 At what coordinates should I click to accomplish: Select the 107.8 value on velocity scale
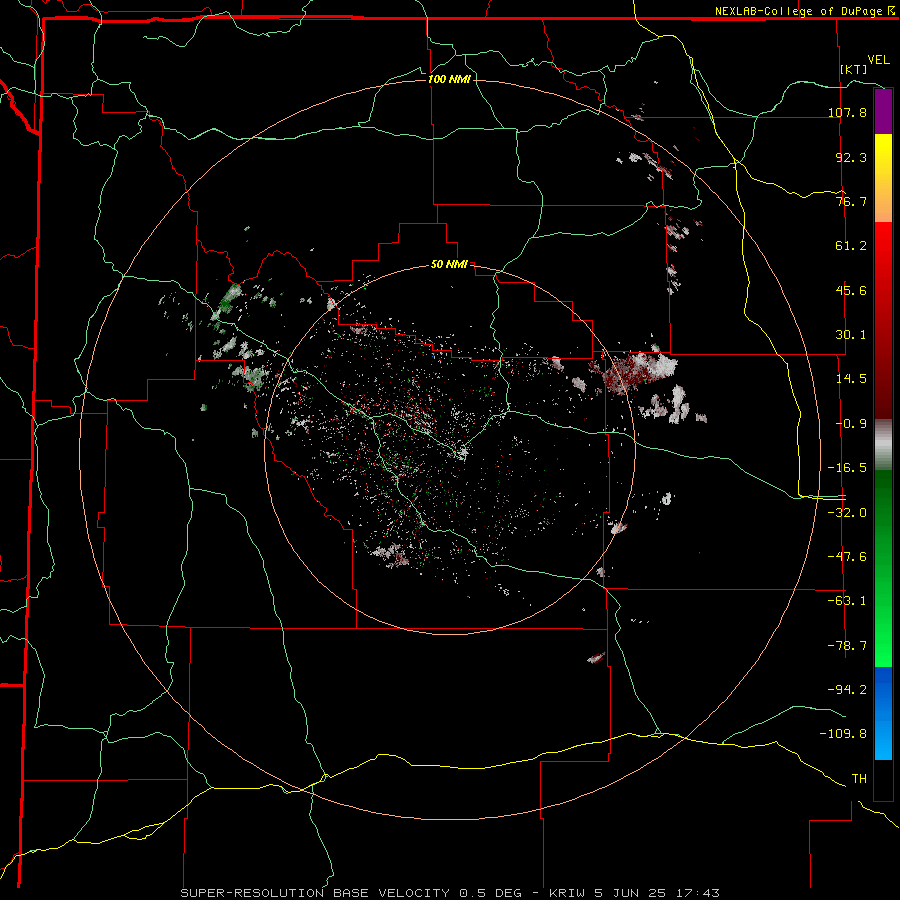[x=847, y=112]
